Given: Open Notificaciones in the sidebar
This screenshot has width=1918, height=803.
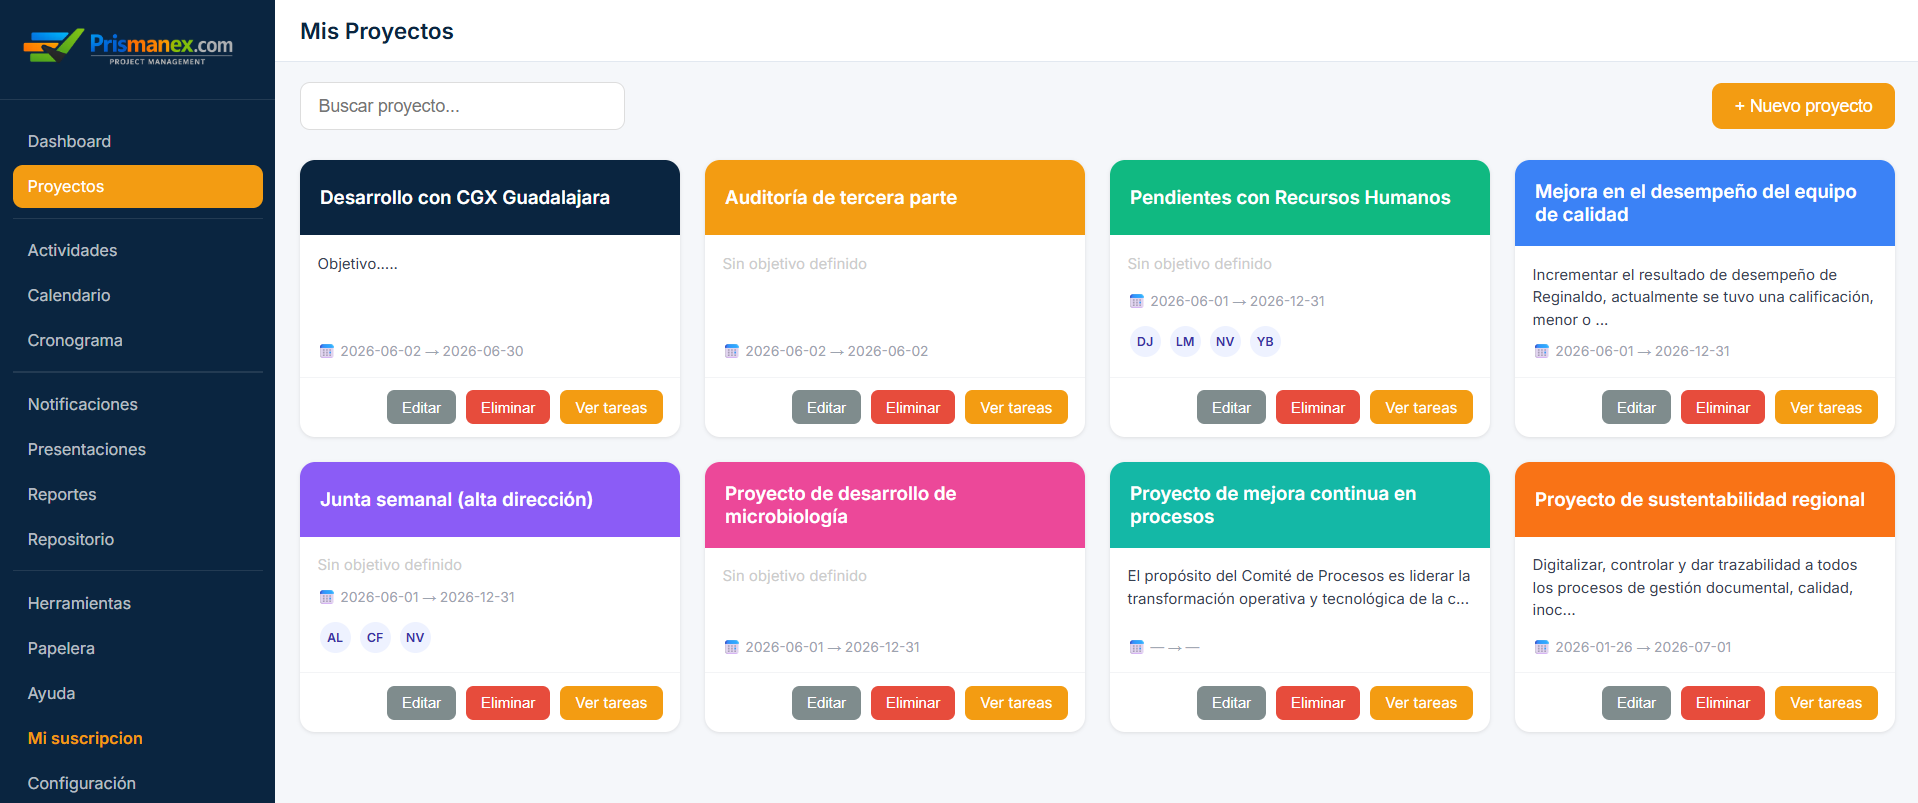Looking at the screenshot, I should click(x=138, y=404).
